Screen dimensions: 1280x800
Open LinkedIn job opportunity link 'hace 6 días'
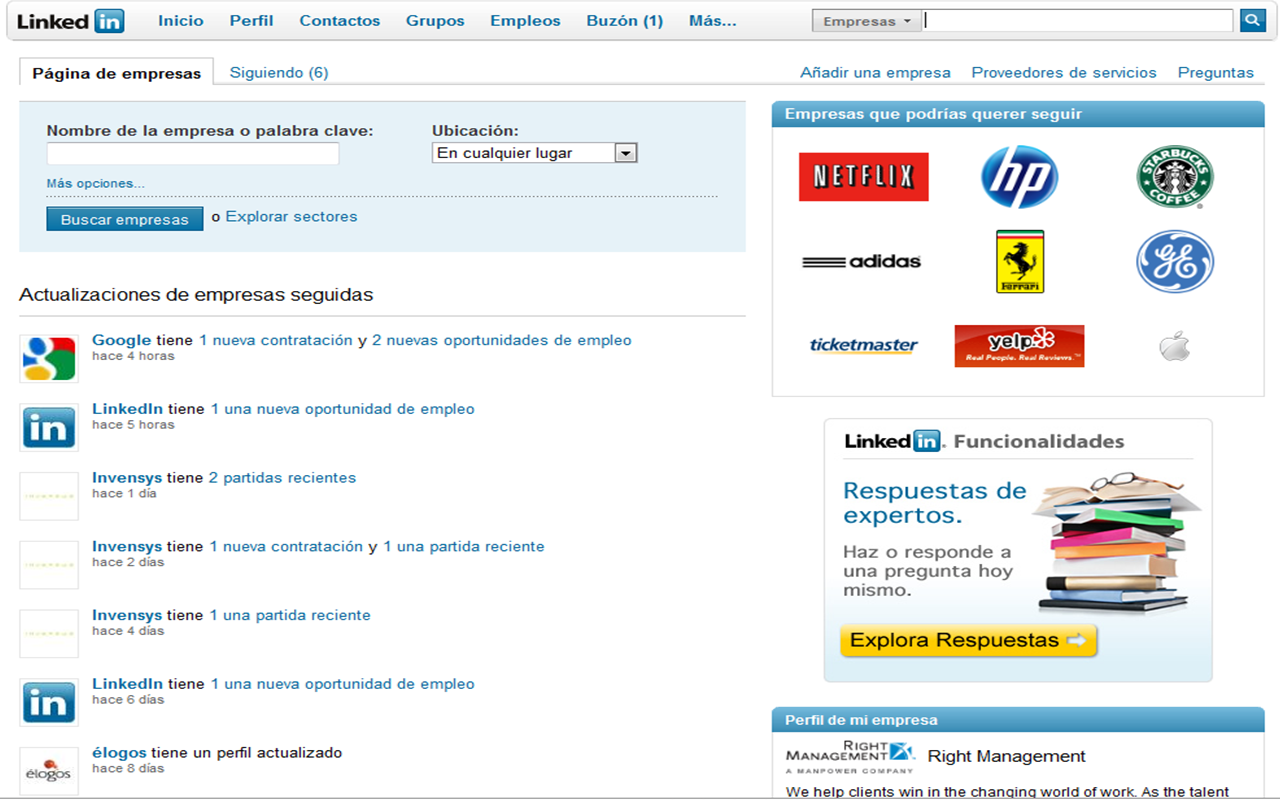(342, 685)
